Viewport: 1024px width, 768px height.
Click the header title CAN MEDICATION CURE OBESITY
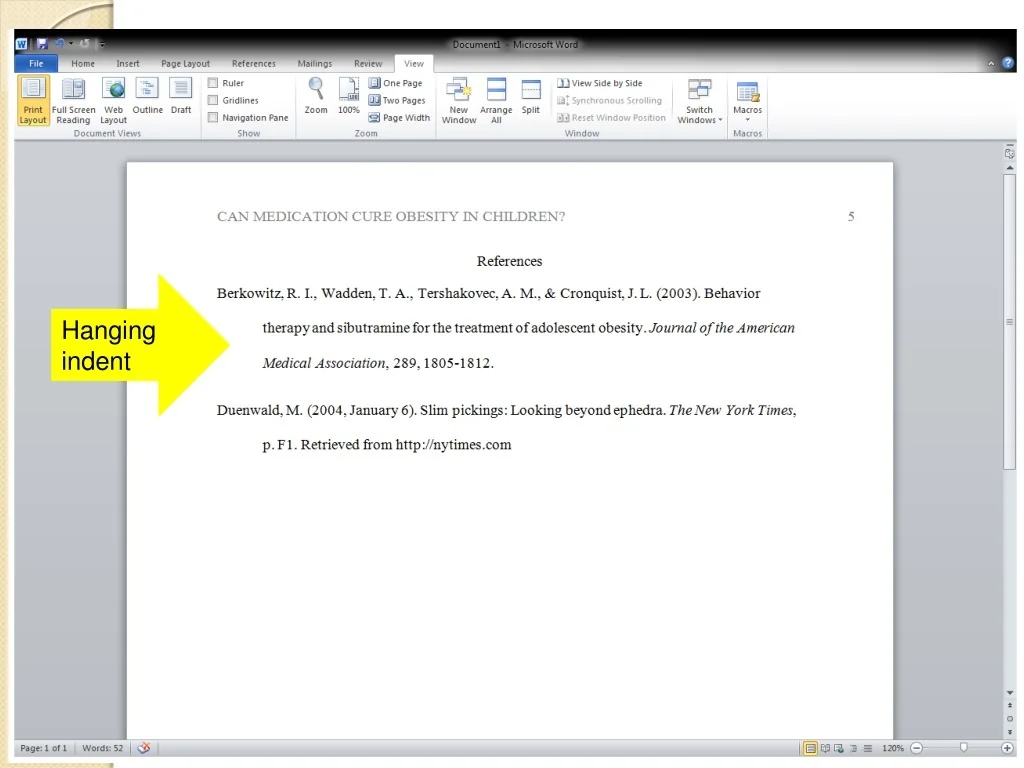tap(391, 216)
